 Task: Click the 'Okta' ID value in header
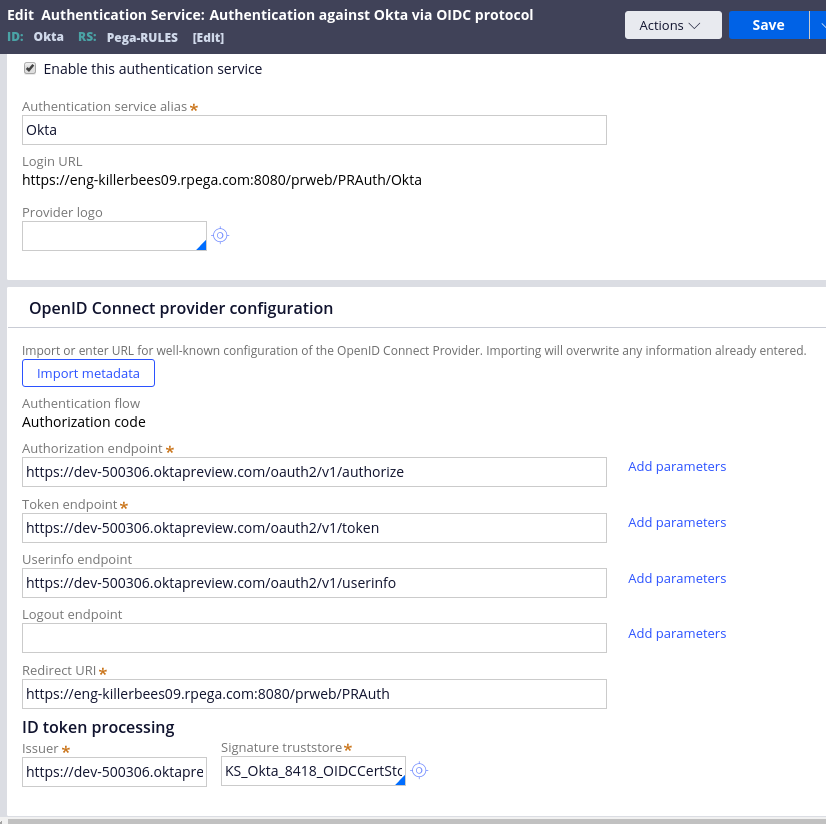(48, 37)
